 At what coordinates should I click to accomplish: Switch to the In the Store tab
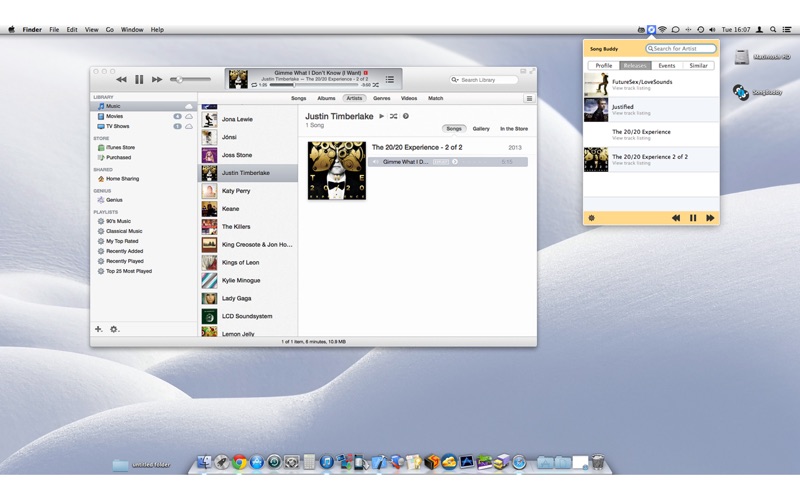(x=514, y=129)
